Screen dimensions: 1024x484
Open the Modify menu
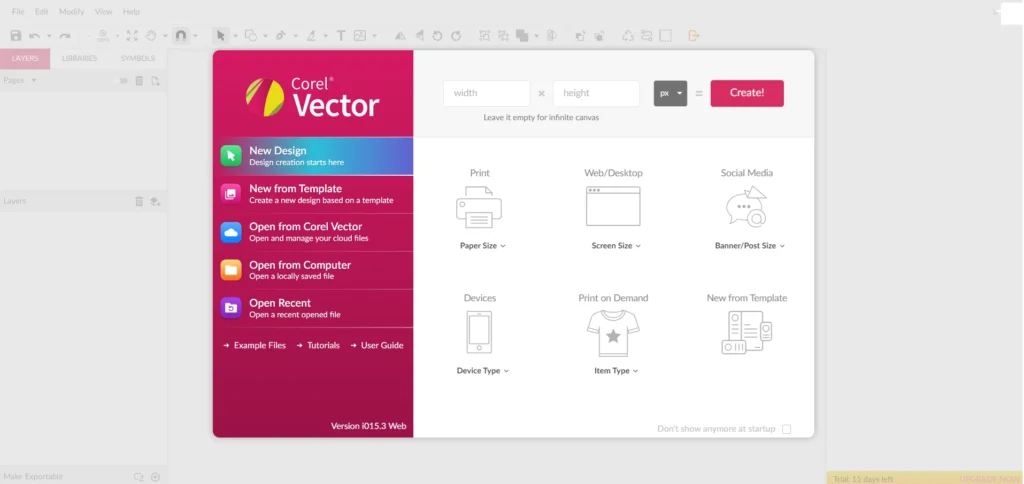tap(72, 12)
